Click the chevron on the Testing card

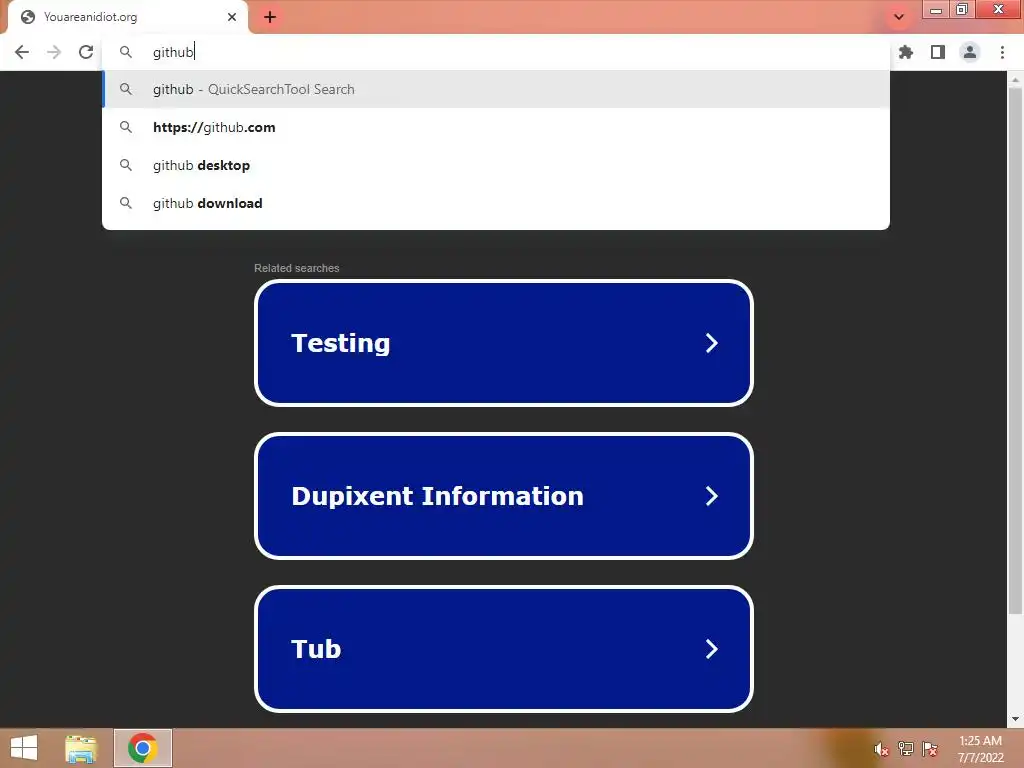point(712,343)
